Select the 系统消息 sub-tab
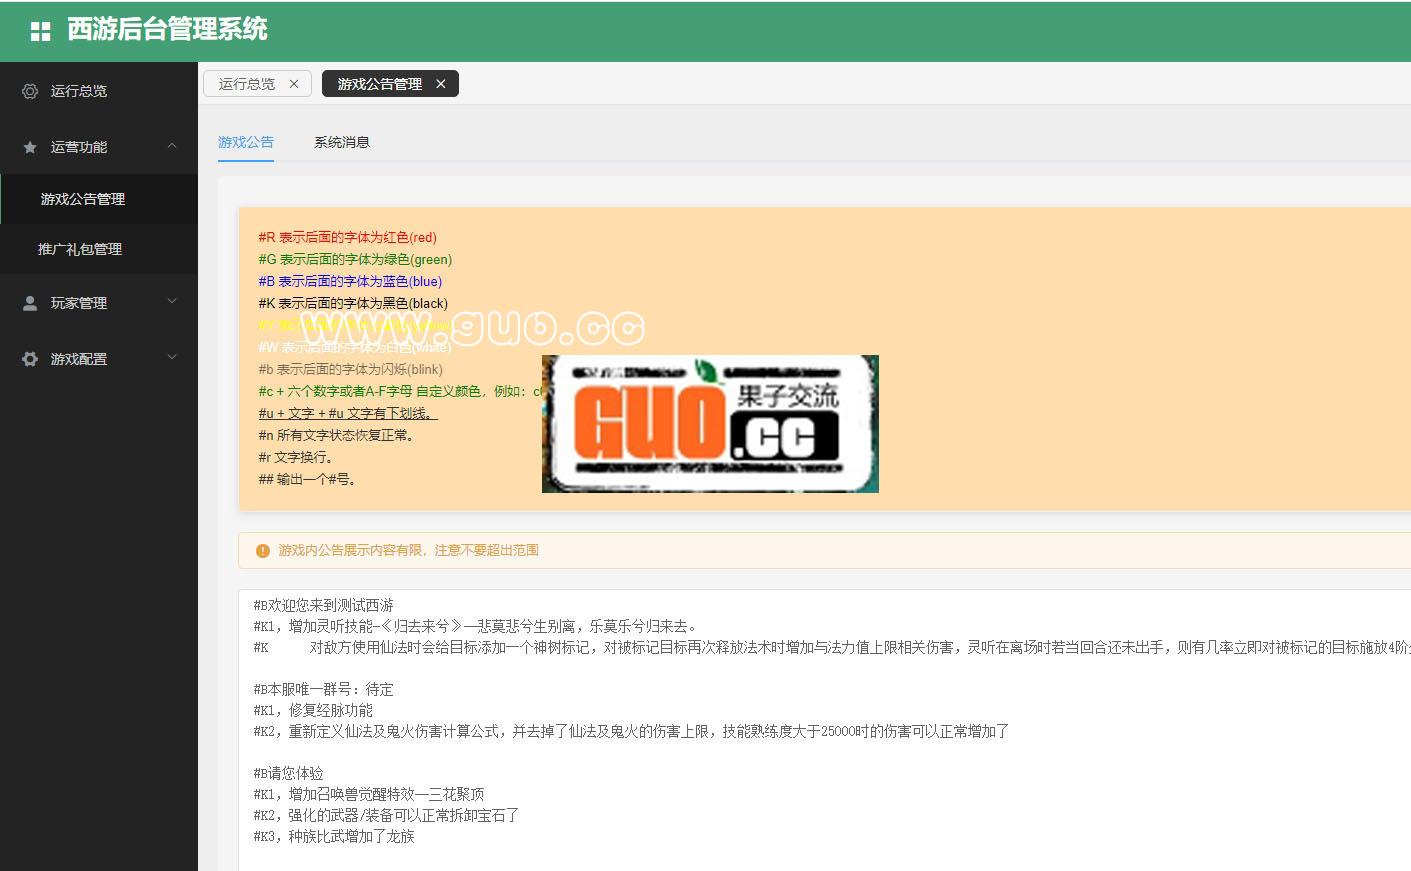This screenshot has height=871, width=1411. 342,142
